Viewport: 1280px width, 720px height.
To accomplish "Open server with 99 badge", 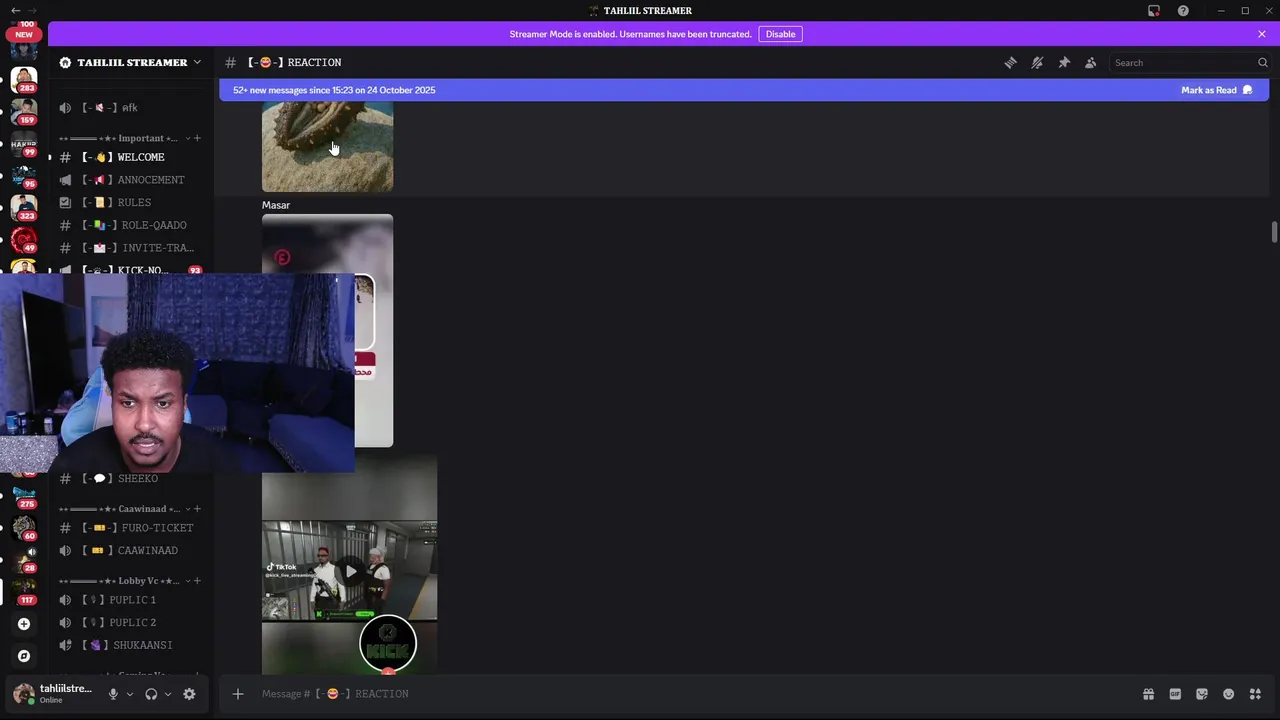I will click(x=24, y=143).
